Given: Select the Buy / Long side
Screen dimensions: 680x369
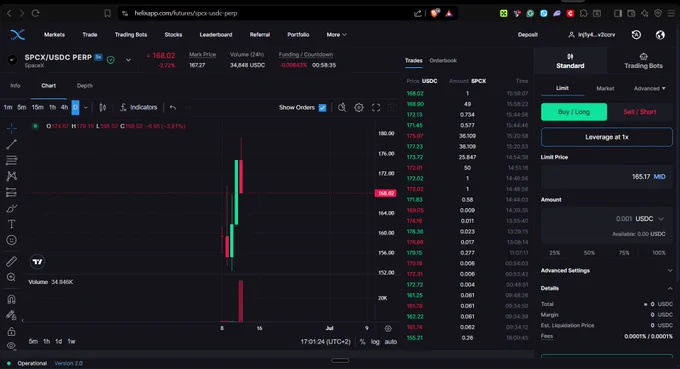Looking at the screenshot, I should pos(574,112).
